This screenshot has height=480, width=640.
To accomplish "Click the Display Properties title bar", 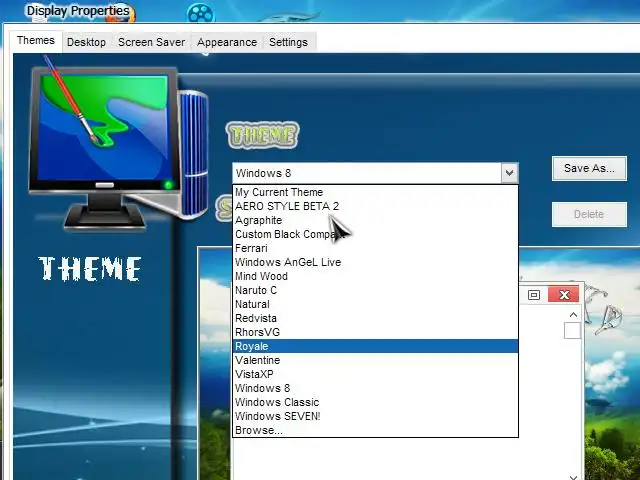I will [x=318, y=11].
